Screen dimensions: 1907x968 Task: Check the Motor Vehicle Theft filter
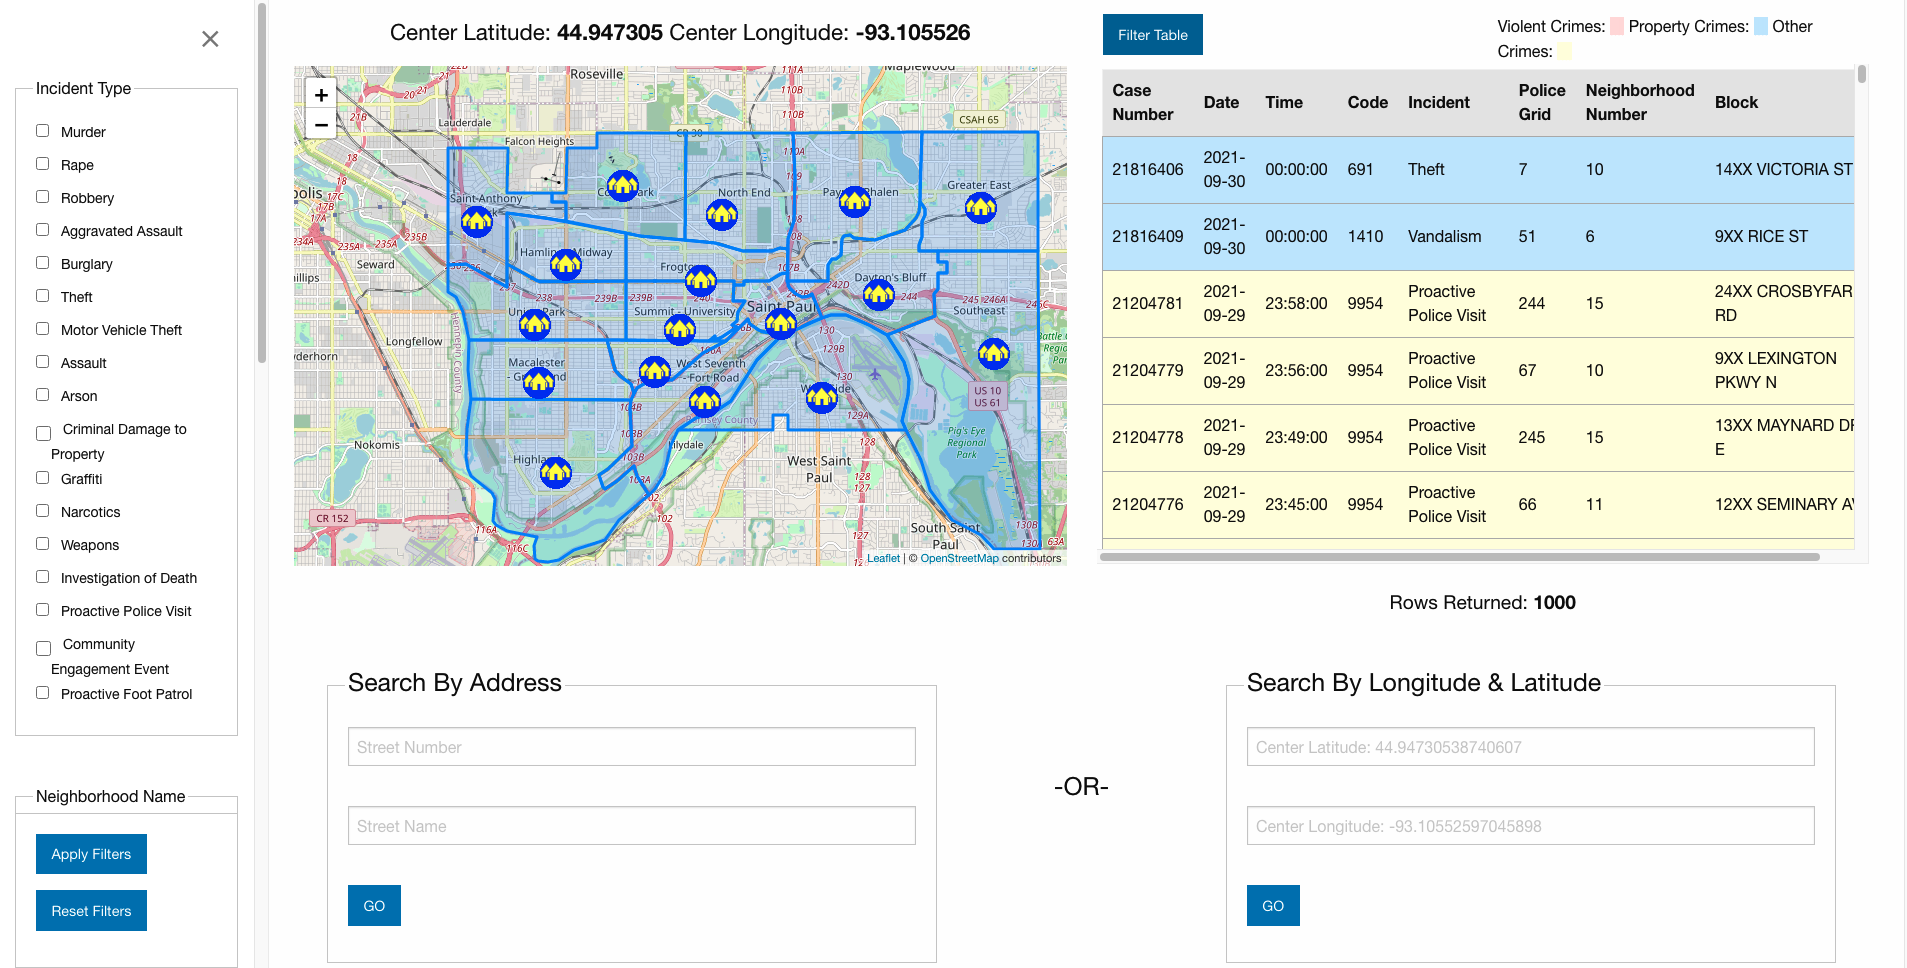[43, 329]
